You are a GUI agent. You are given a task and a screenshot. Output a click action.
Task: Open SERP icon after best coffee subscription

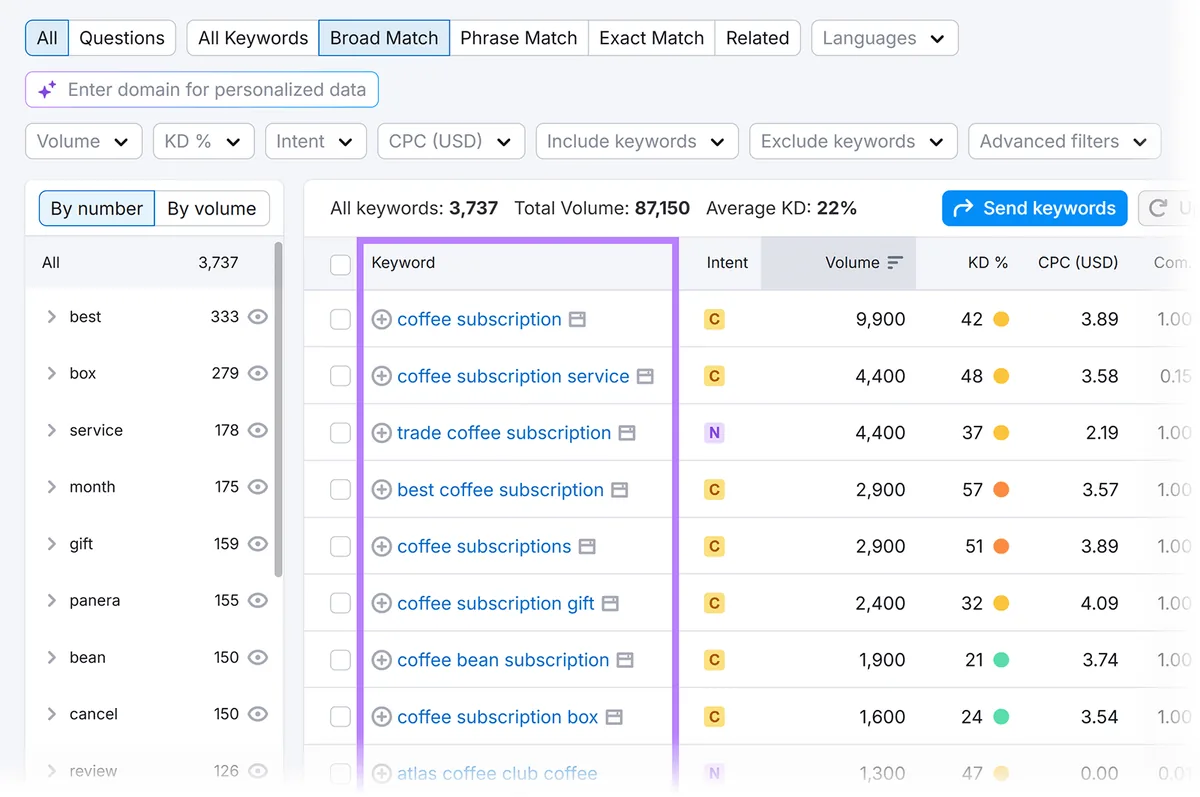(620, 490)
